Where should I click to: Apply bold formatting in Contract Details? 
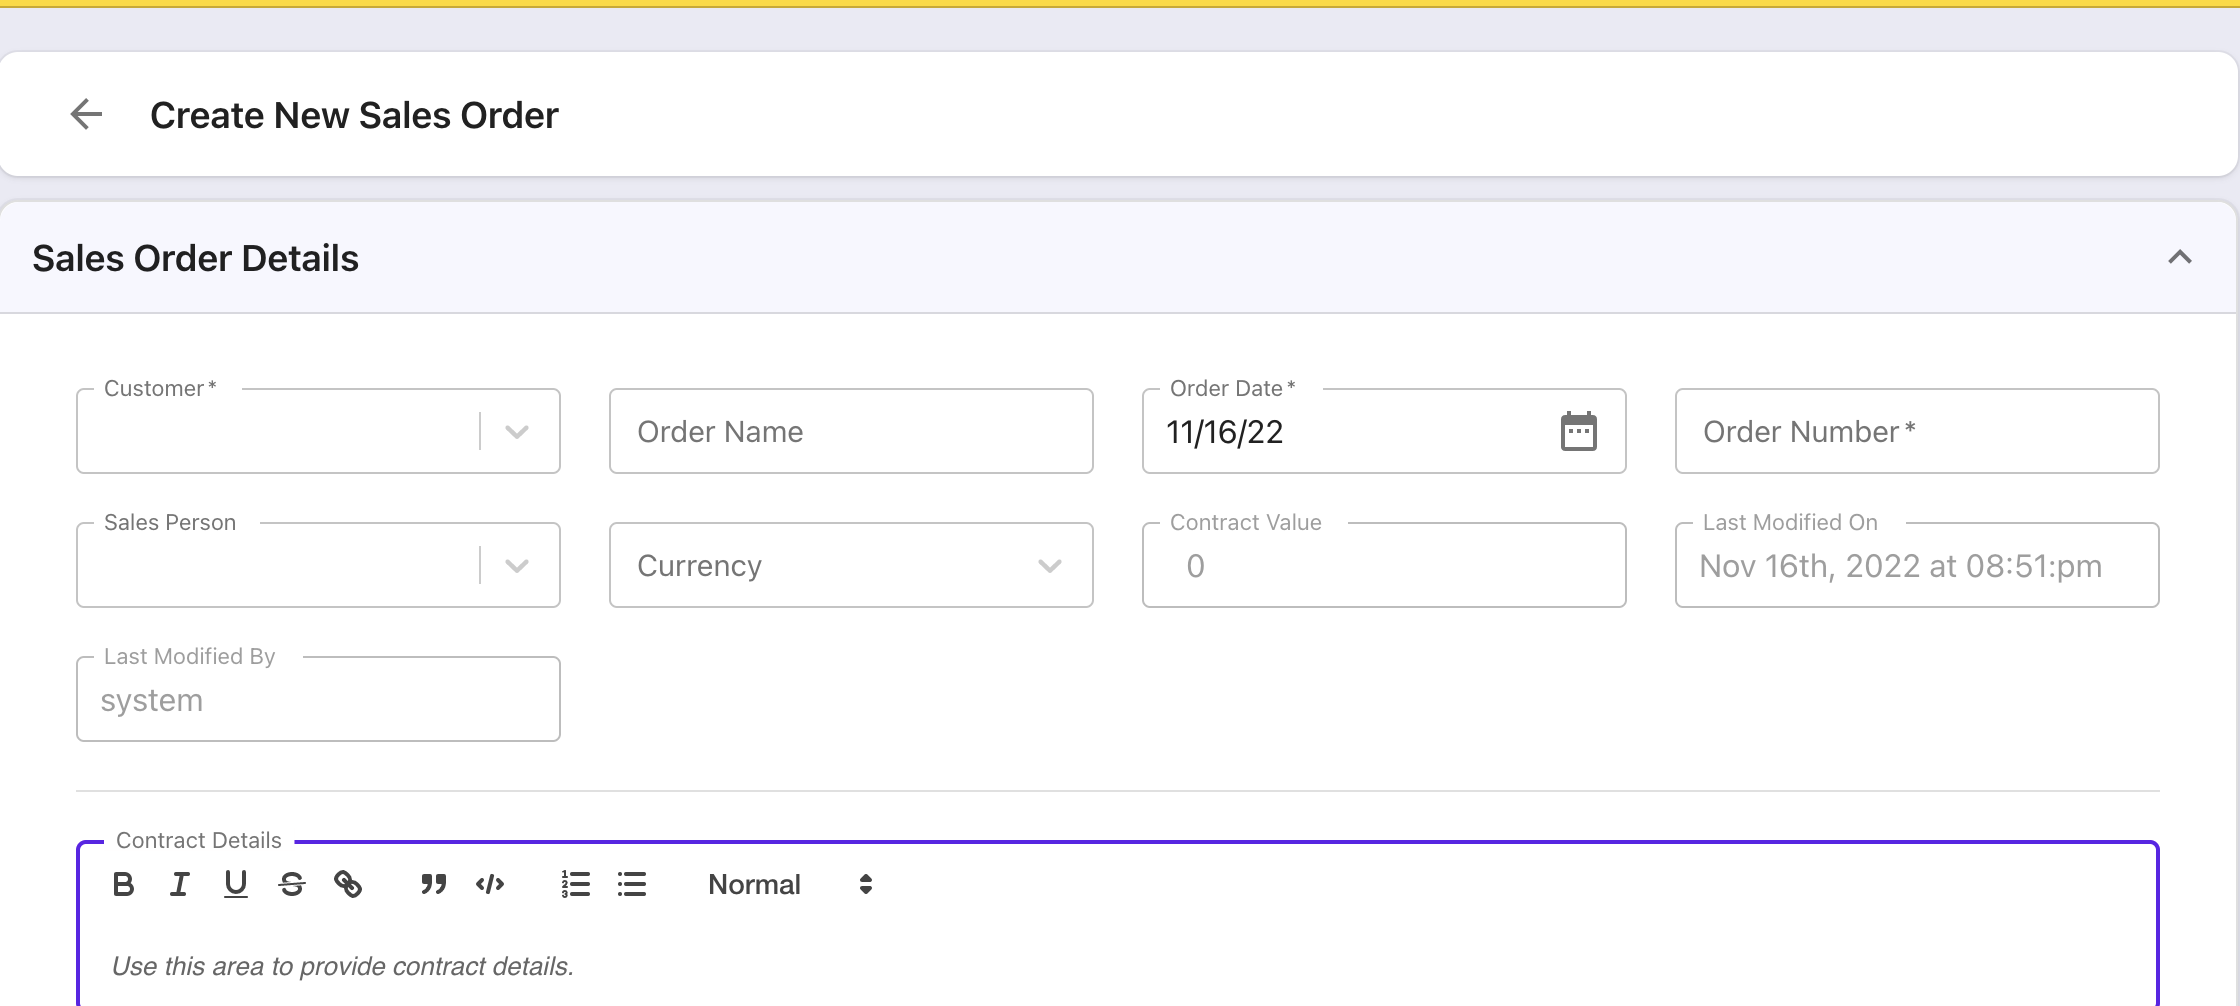click(123, 884)
